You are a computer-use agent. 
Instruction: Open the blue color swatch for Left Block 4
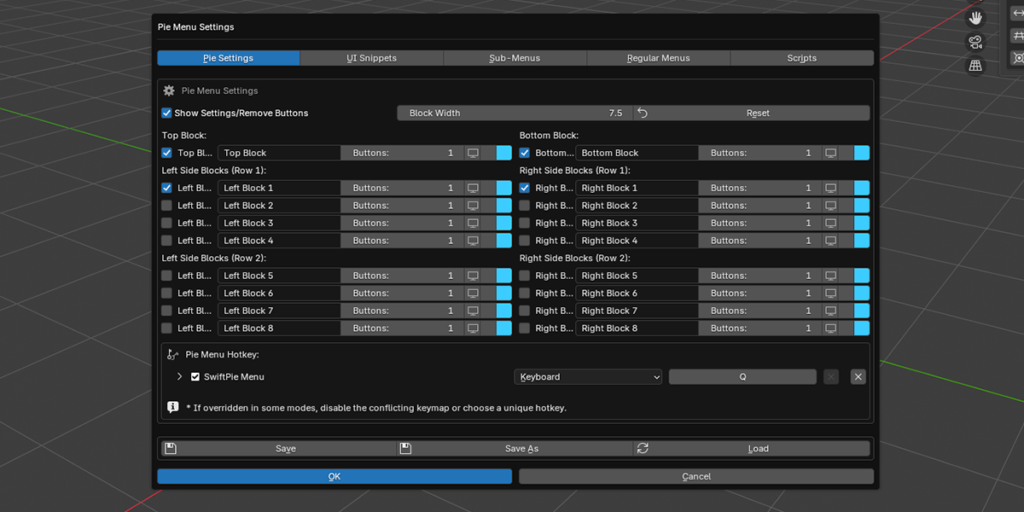point(504,241)
